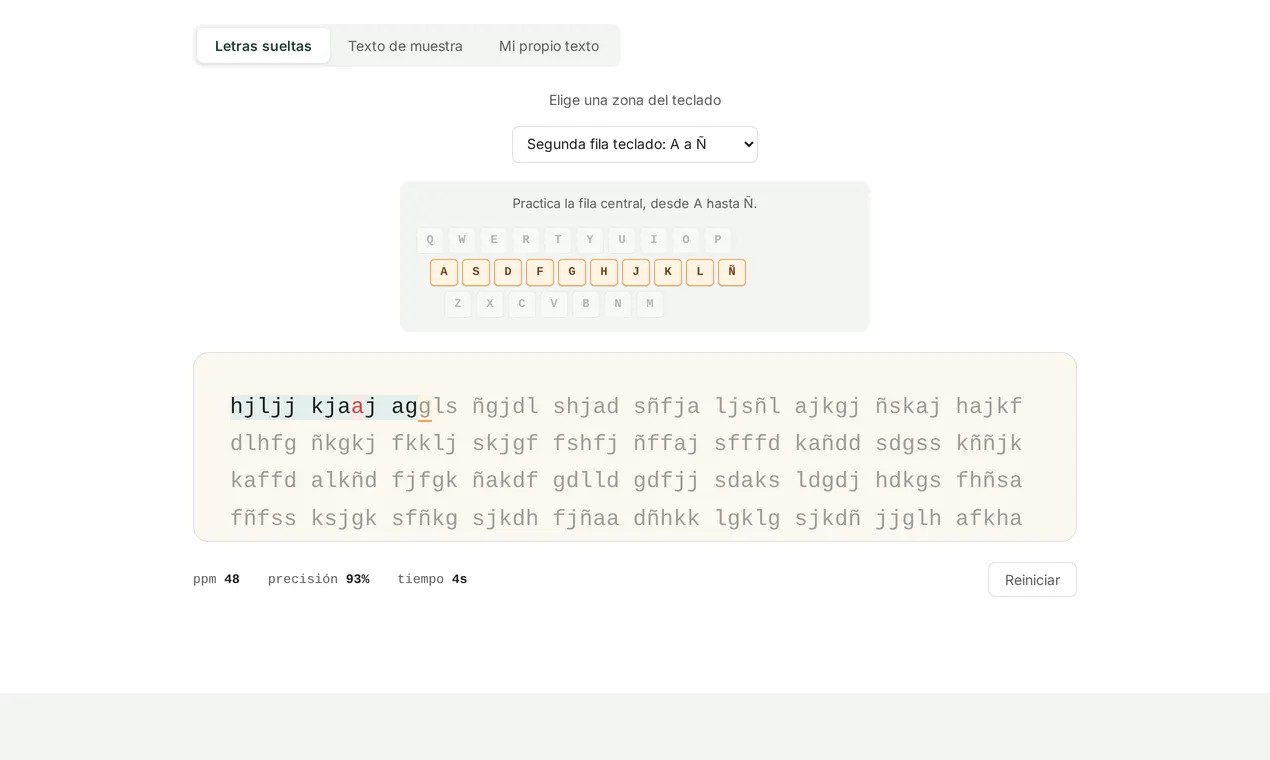The image size is (1270, 760).
Task: Select the Mi propio texto tab
Action: coord(549,46)
